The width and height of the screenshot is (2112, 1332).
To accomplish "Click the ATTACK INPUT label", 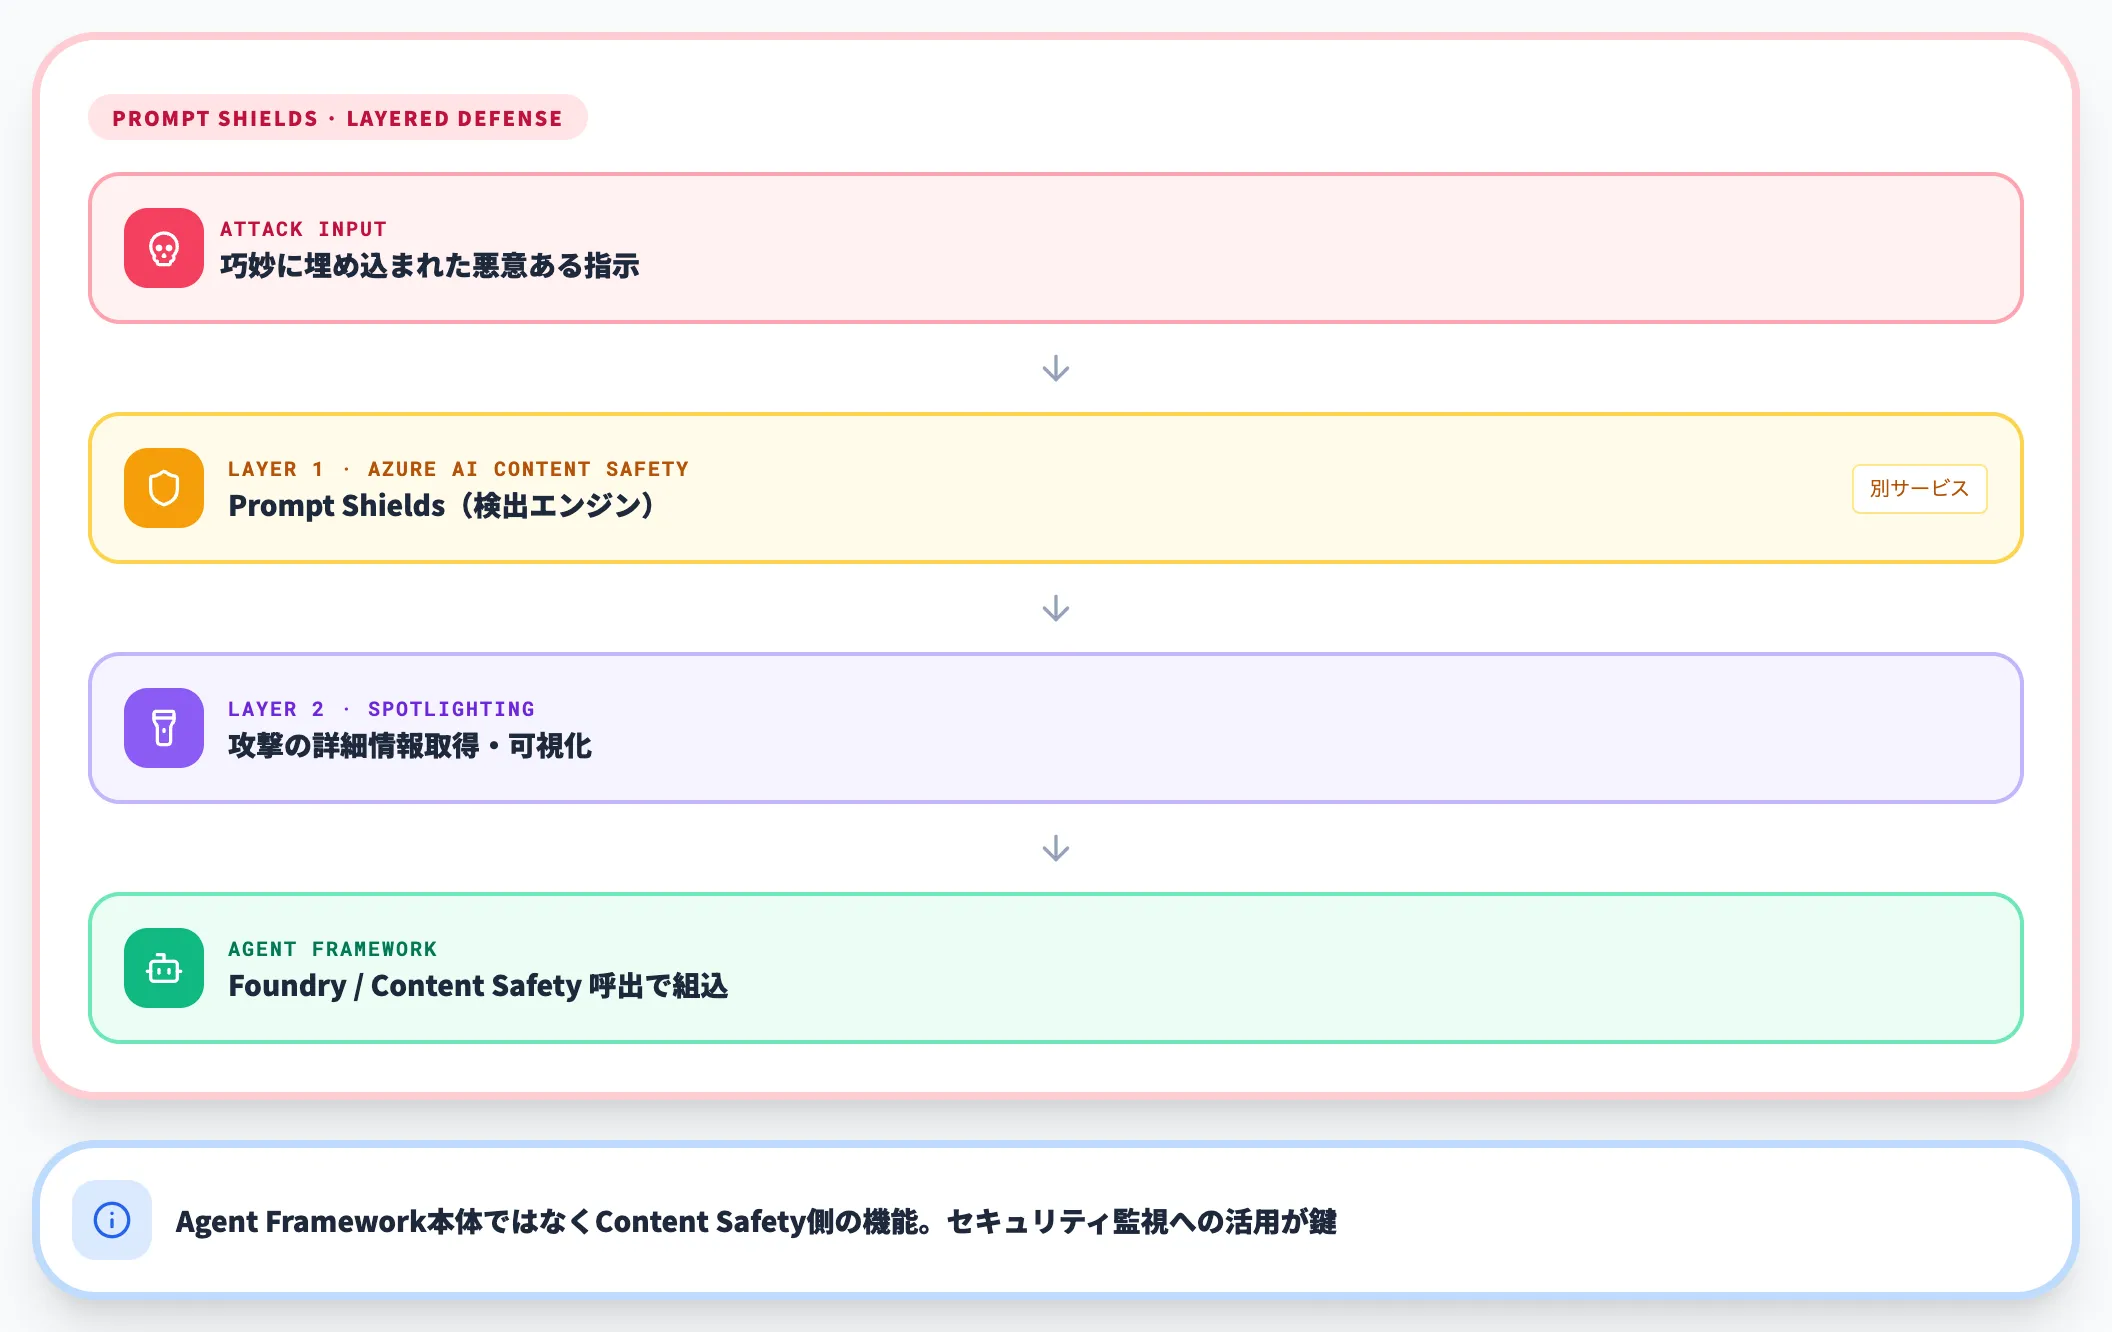I will coord(303,229).
